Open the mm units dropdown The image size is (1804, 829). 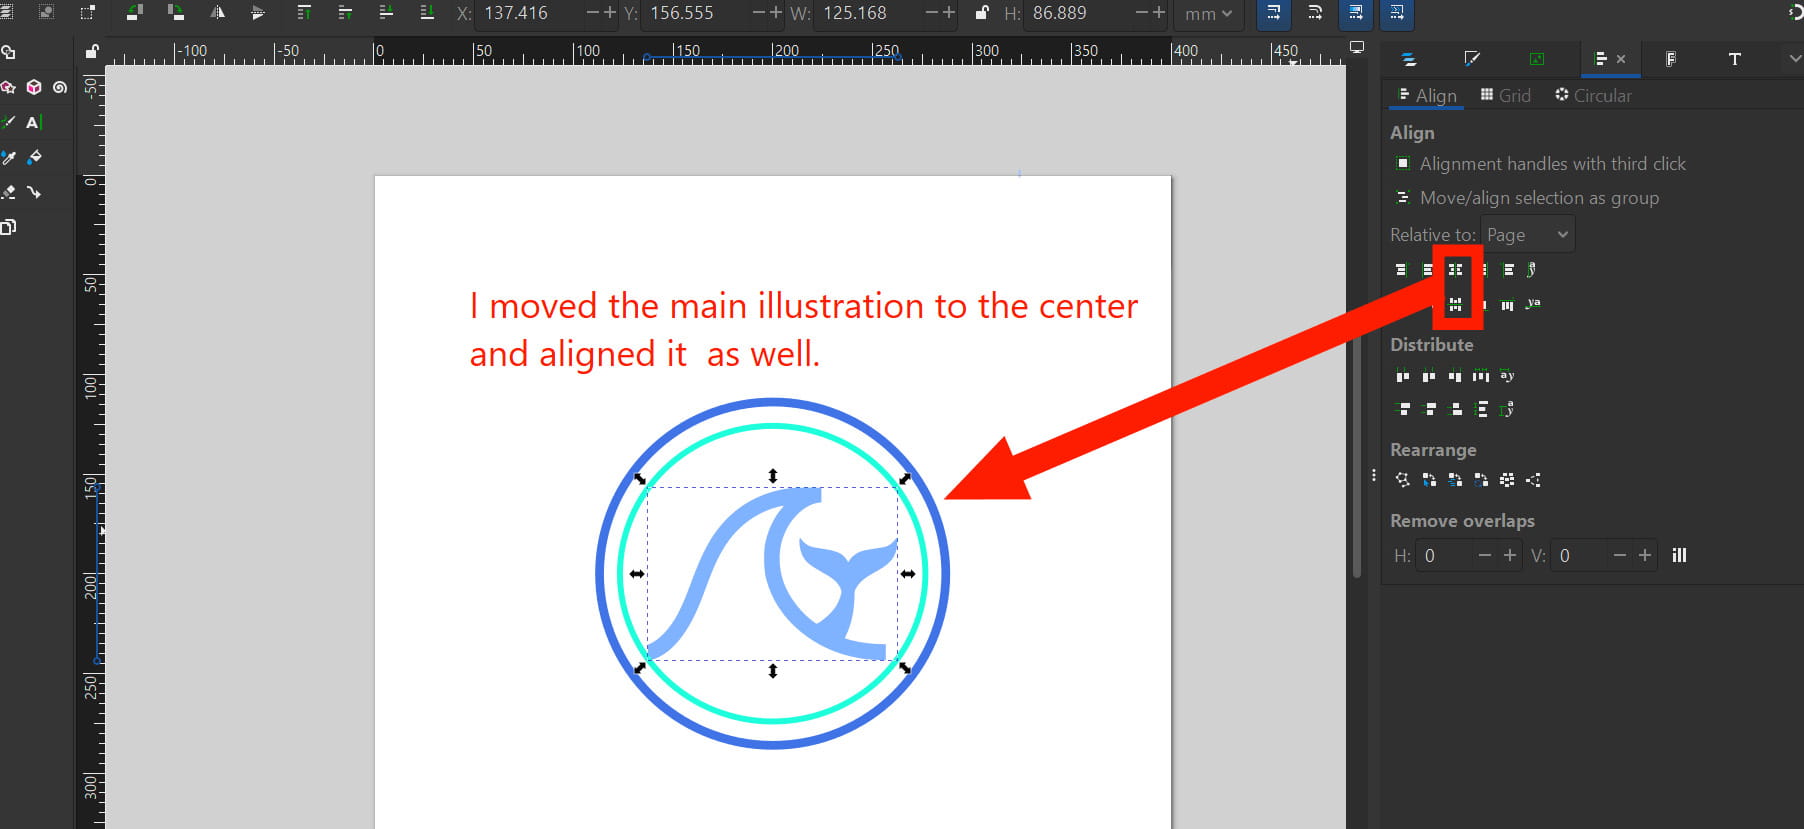click(x=1208, y=13)
